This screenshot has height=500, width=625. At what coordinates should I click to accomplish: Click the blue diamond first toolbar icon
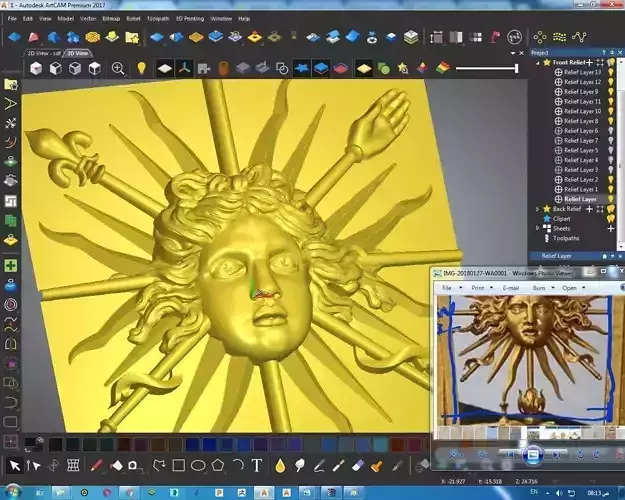(x=14, y=37)
